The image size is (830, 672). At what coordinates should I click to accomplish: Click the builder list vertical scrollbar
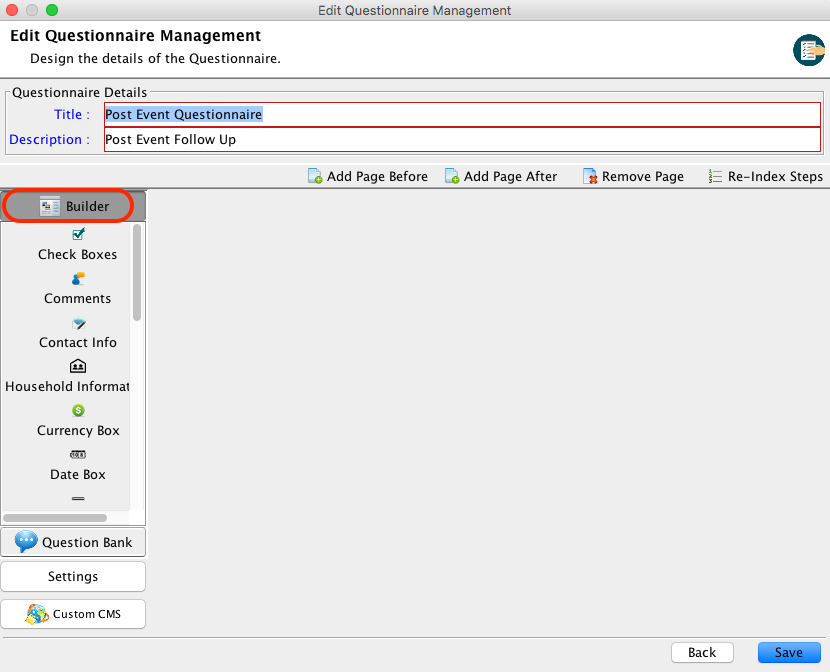click(137, 272)
